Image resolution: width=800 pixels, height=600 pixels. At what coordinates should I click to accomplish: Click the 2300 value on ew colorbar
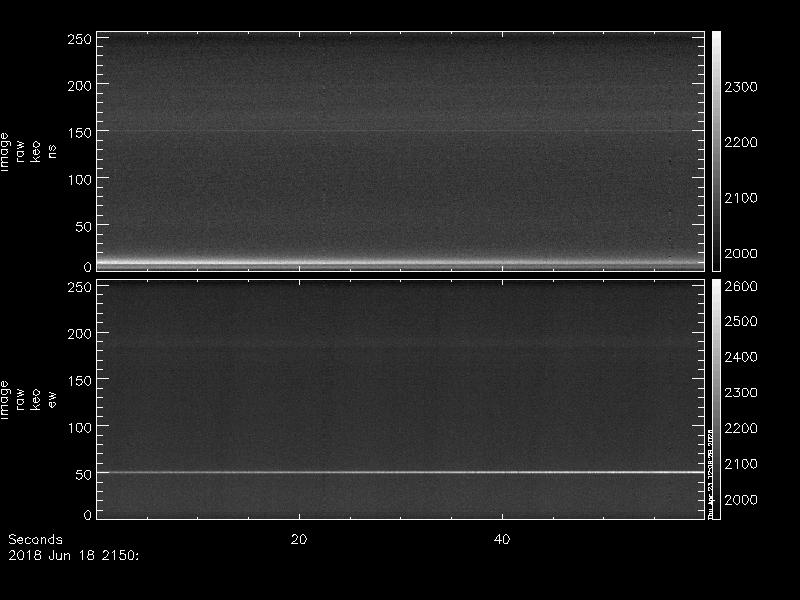coord(741,393)
